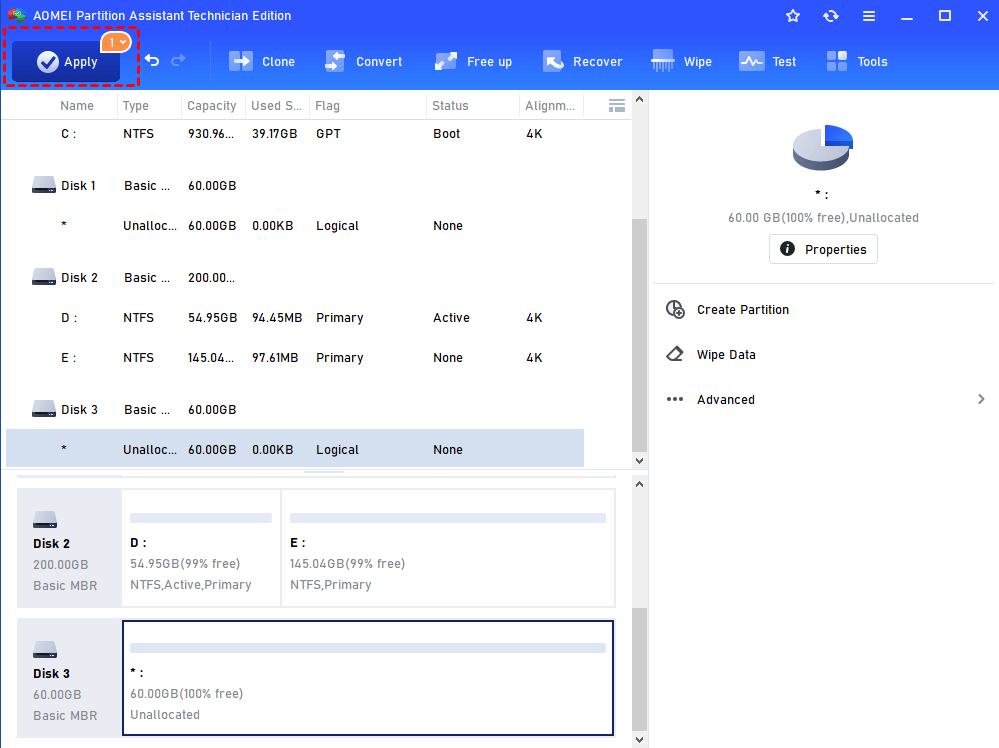The image size is (999, 748).
Task: Click Disk 3 unallocated usage bar
Action: point(368,648)
